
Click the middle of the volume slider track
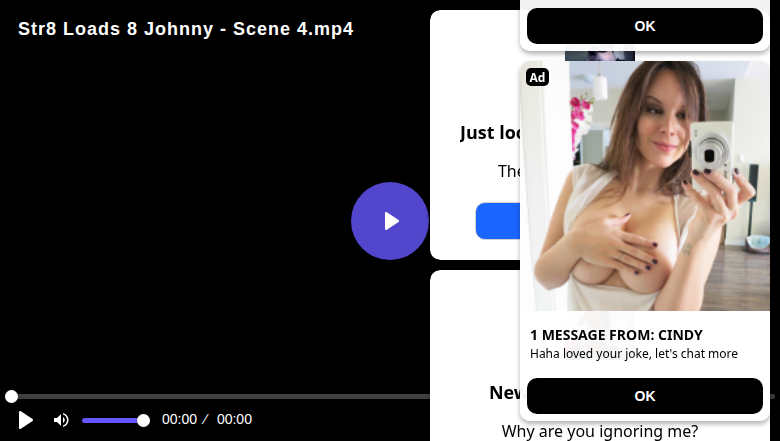(x=112, y=420)
